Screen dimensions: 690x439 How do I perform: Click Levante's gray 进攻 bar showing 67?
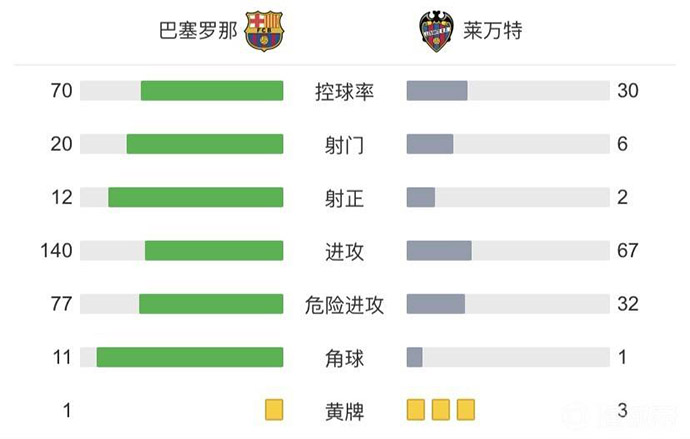point(439,250)
